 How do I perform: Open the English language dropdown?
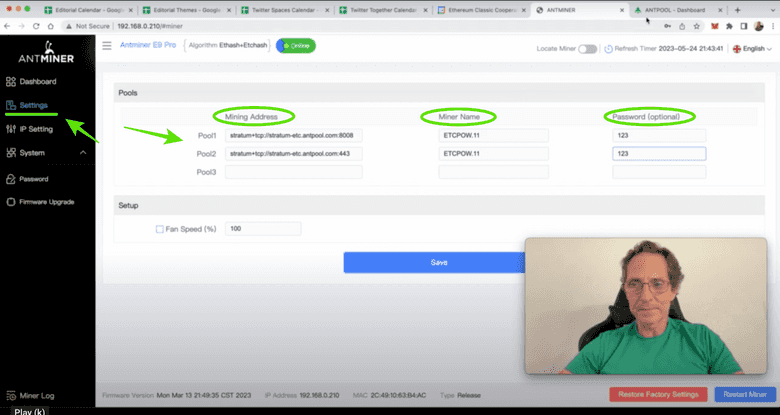pyautogui.click(x=753, y=48)
